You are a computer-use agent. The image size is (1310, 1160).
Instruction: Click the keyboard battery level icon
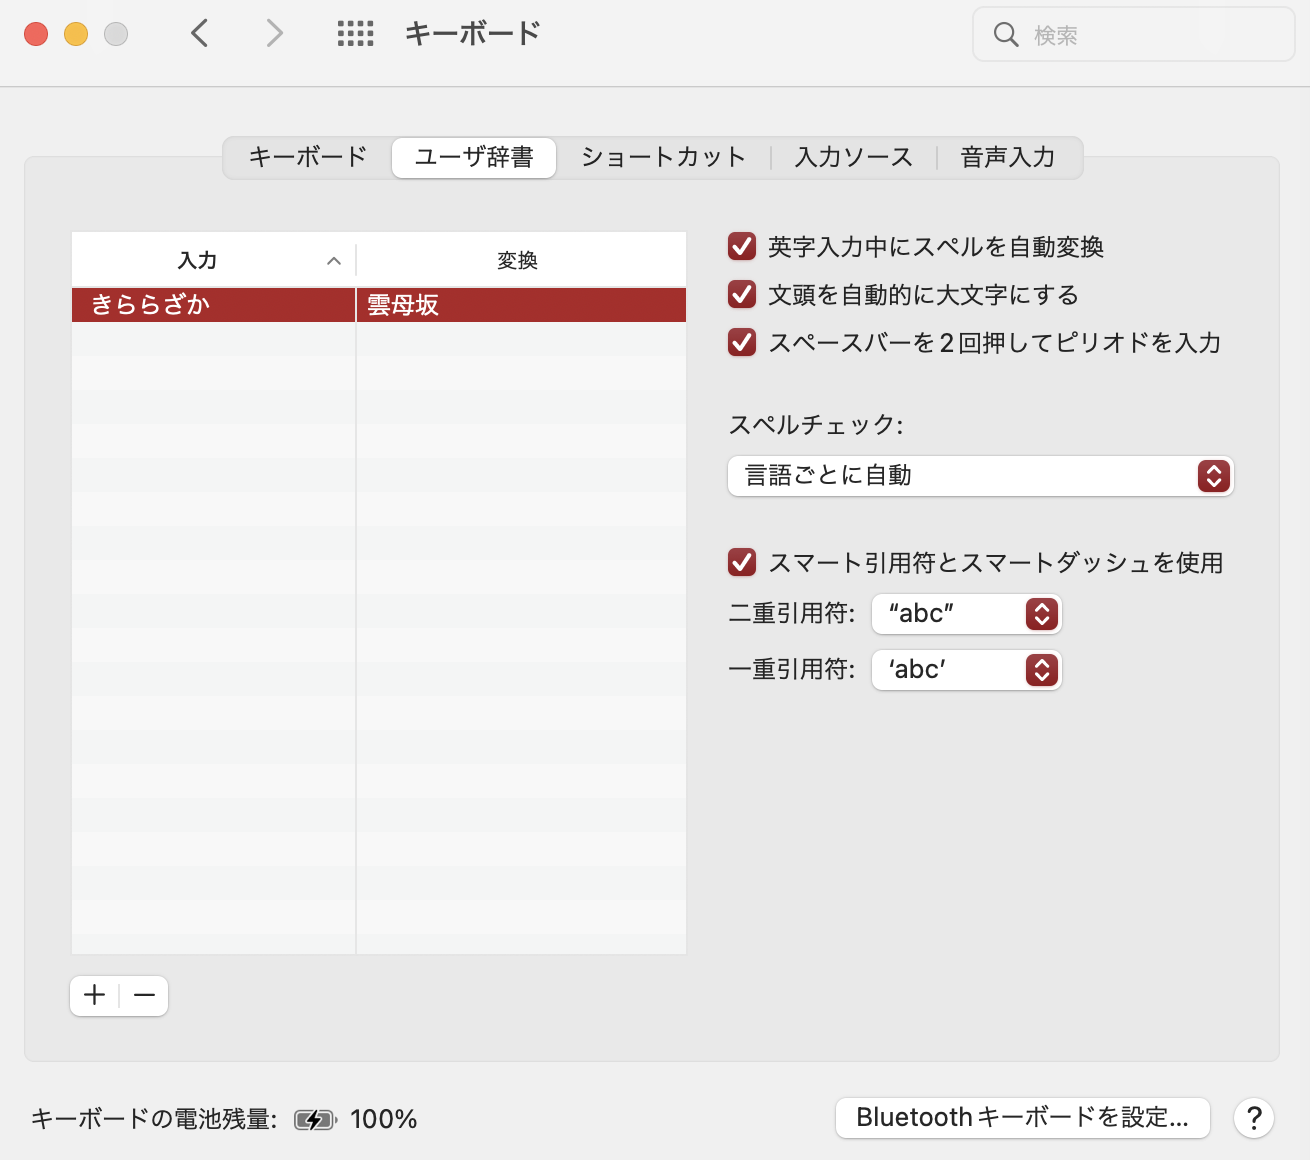pyautogui.click(x=314, y=1119)
